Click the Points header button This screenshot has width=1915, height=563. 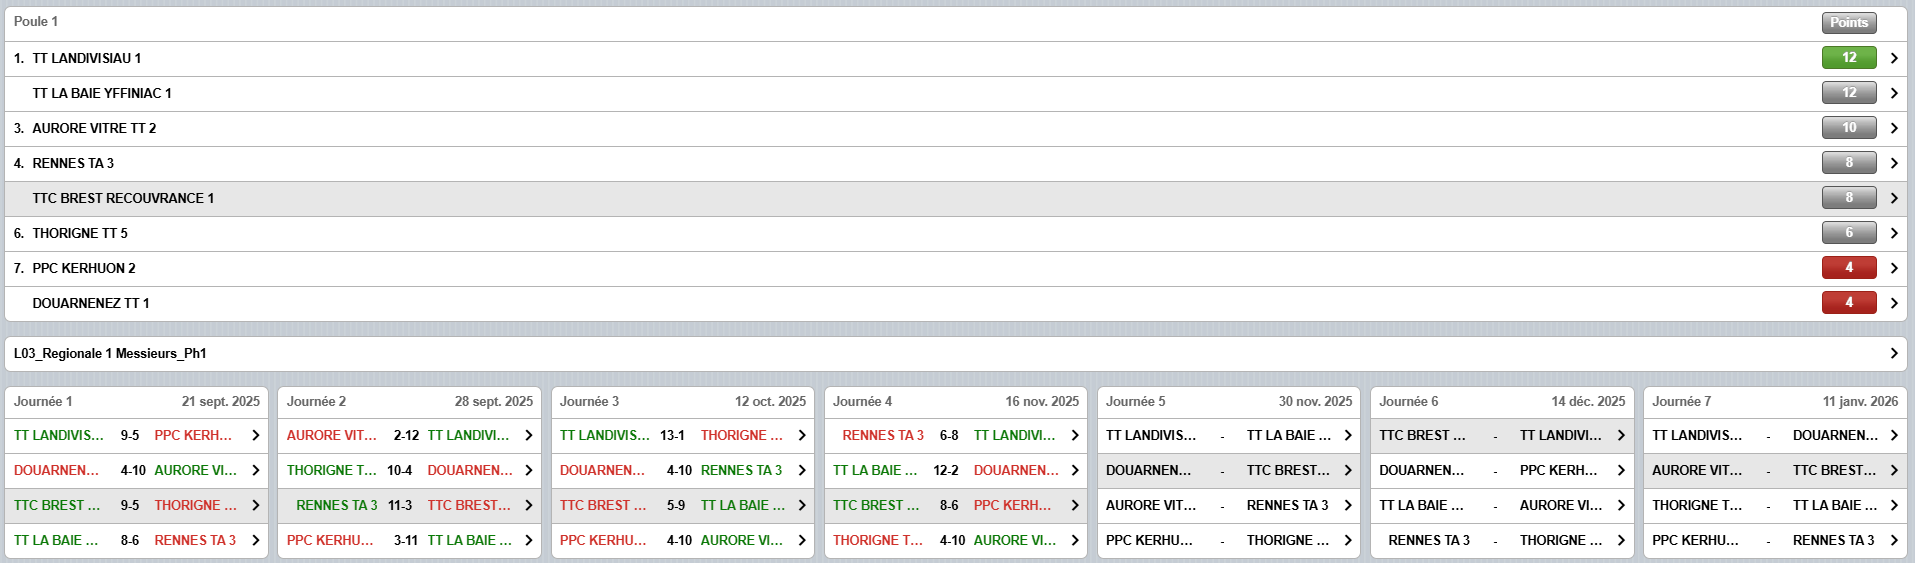click(x=1848, y=23)
